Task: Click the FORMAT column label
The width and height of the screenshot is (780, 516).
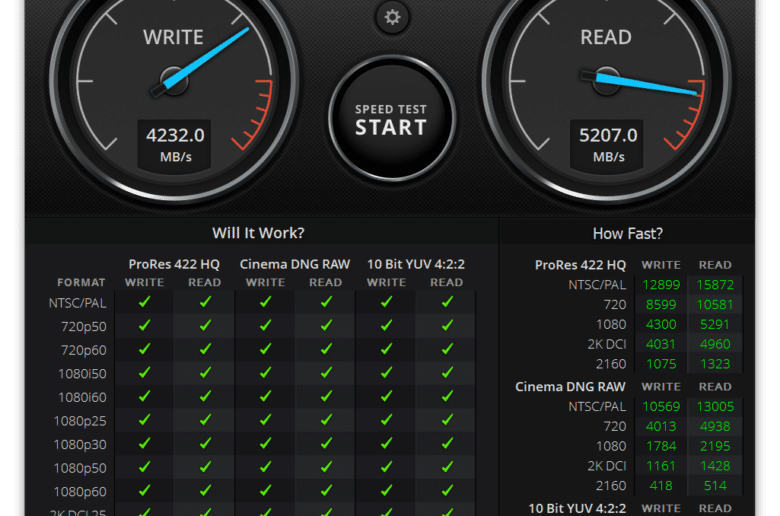Action: click(x=81, y=283)
